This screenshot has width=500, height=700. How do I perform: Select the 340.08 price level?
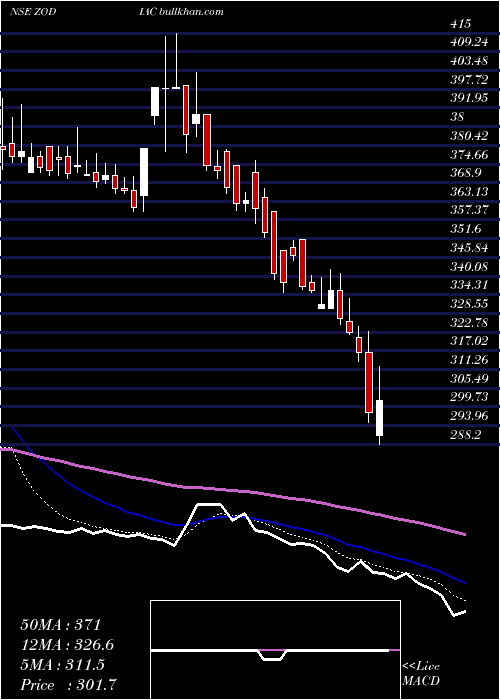[x=468, y=267]
